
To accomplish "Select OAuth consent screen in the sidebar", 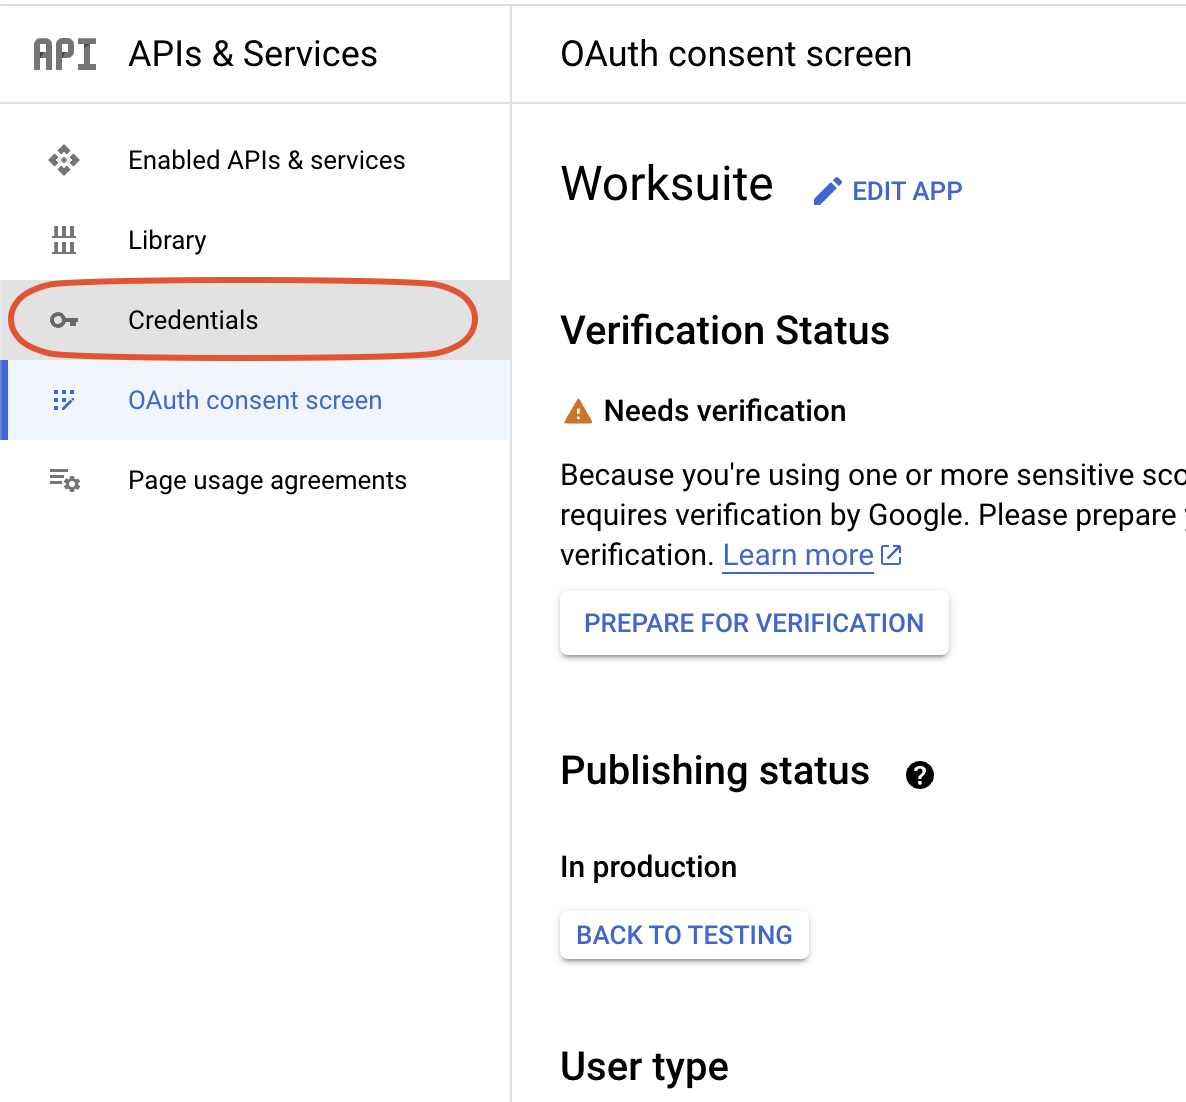I will (256, 400).
